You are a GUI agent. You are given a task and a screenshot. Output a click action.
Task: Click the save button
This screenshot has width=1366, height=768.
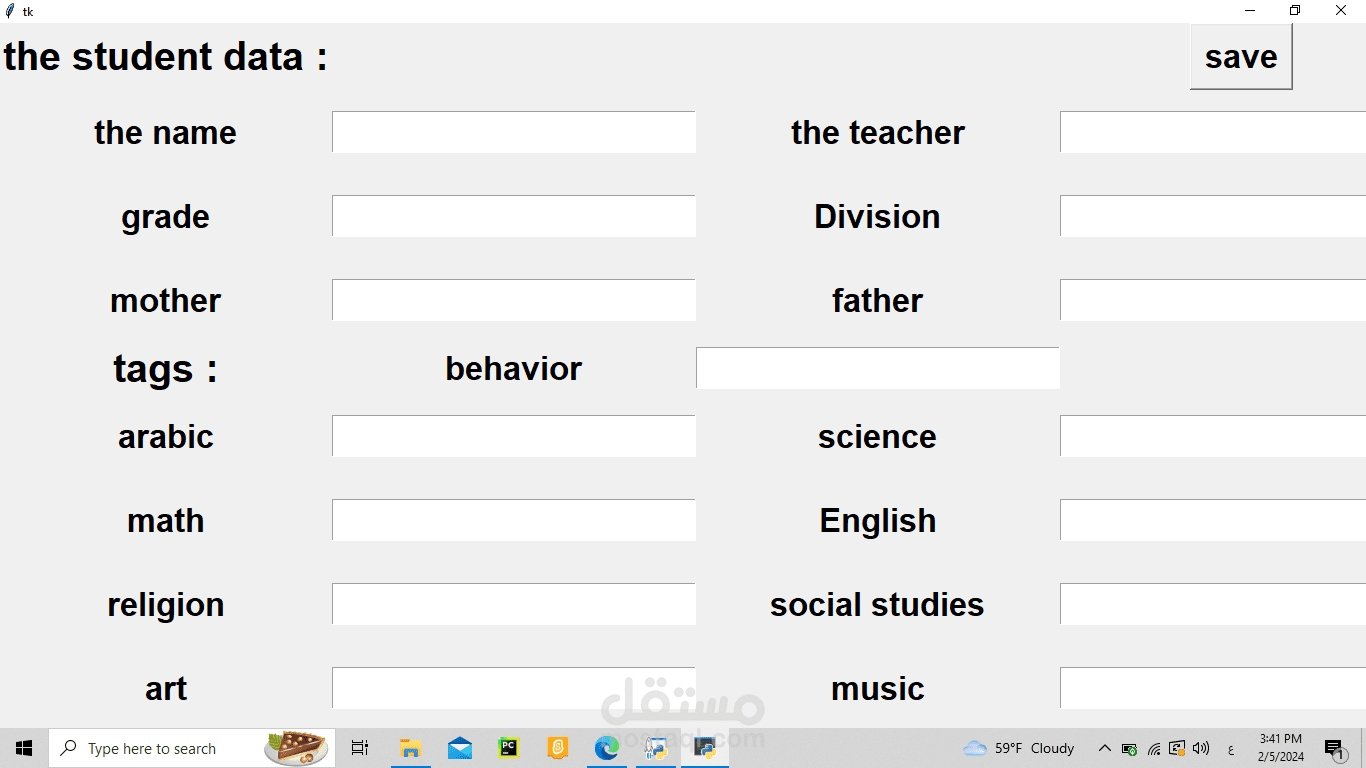[x=1240, y=57]
